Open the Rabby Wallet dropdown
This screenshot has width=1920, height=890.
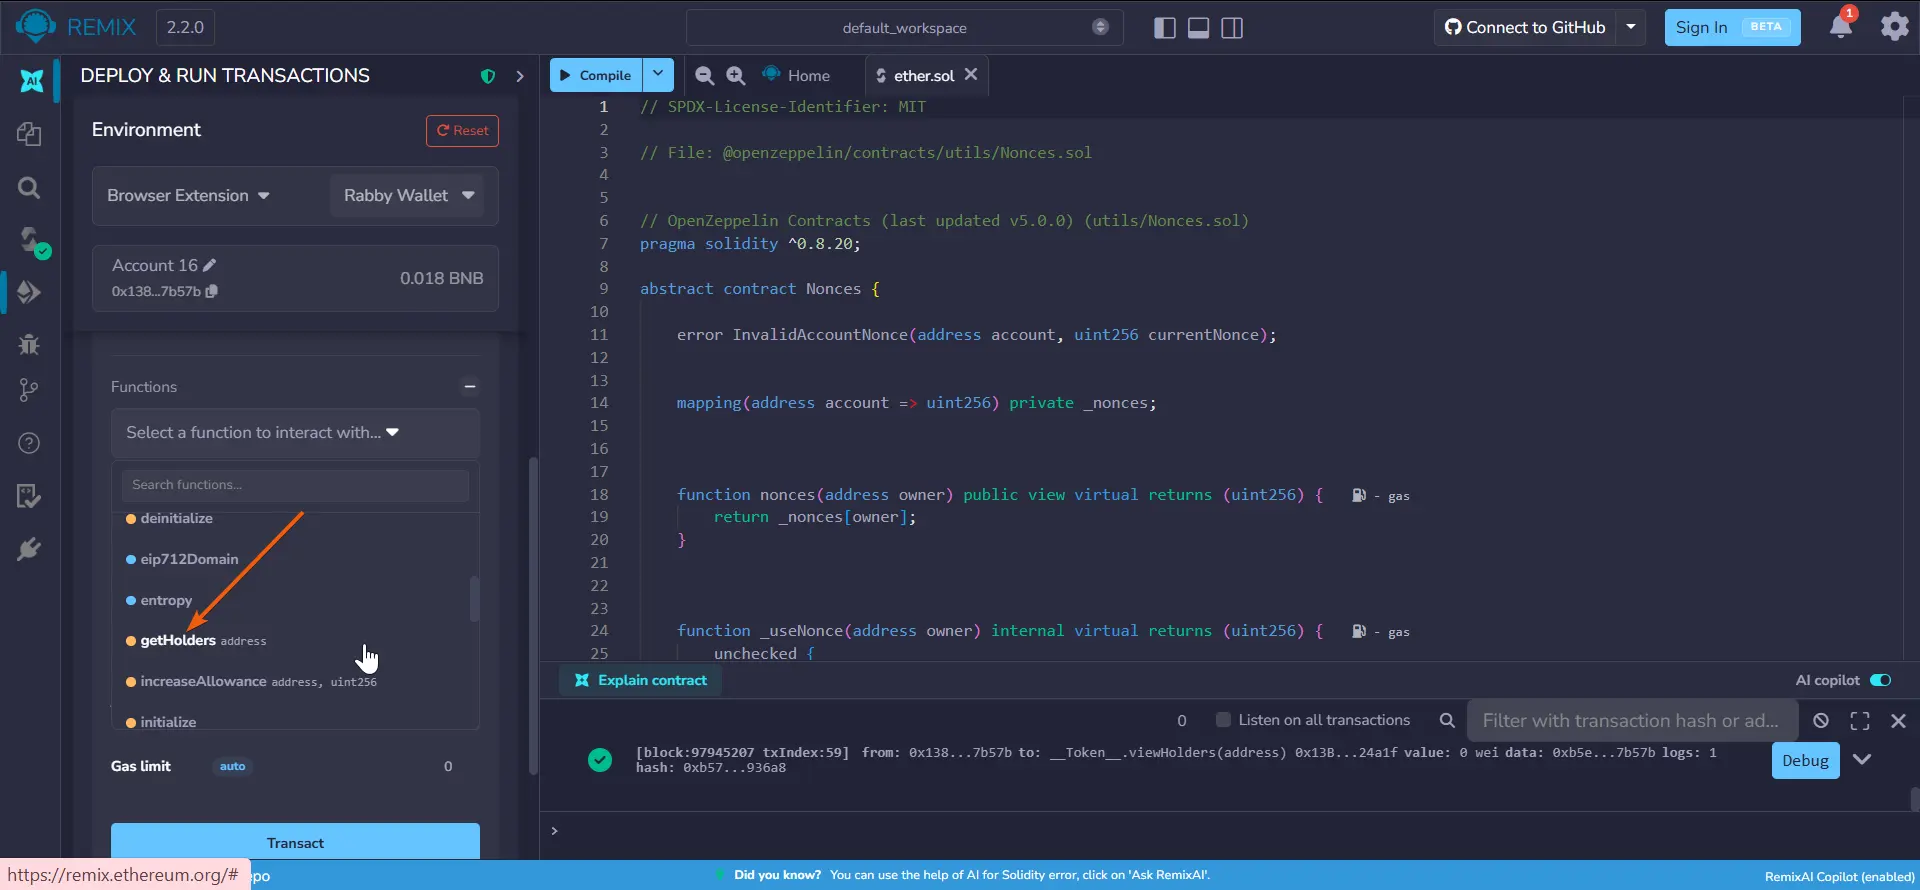(x=408, y=196)
